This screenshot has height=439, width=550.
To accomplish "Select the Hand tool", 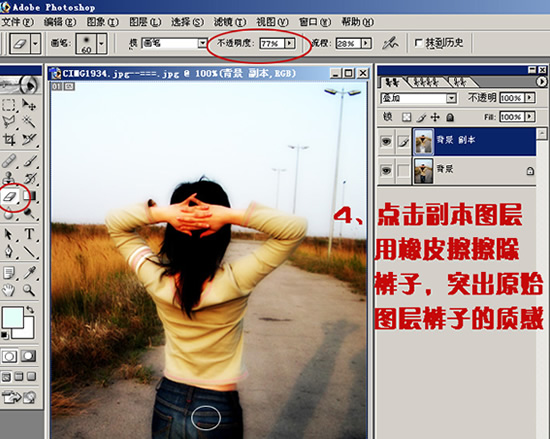I will click(9, 290).
